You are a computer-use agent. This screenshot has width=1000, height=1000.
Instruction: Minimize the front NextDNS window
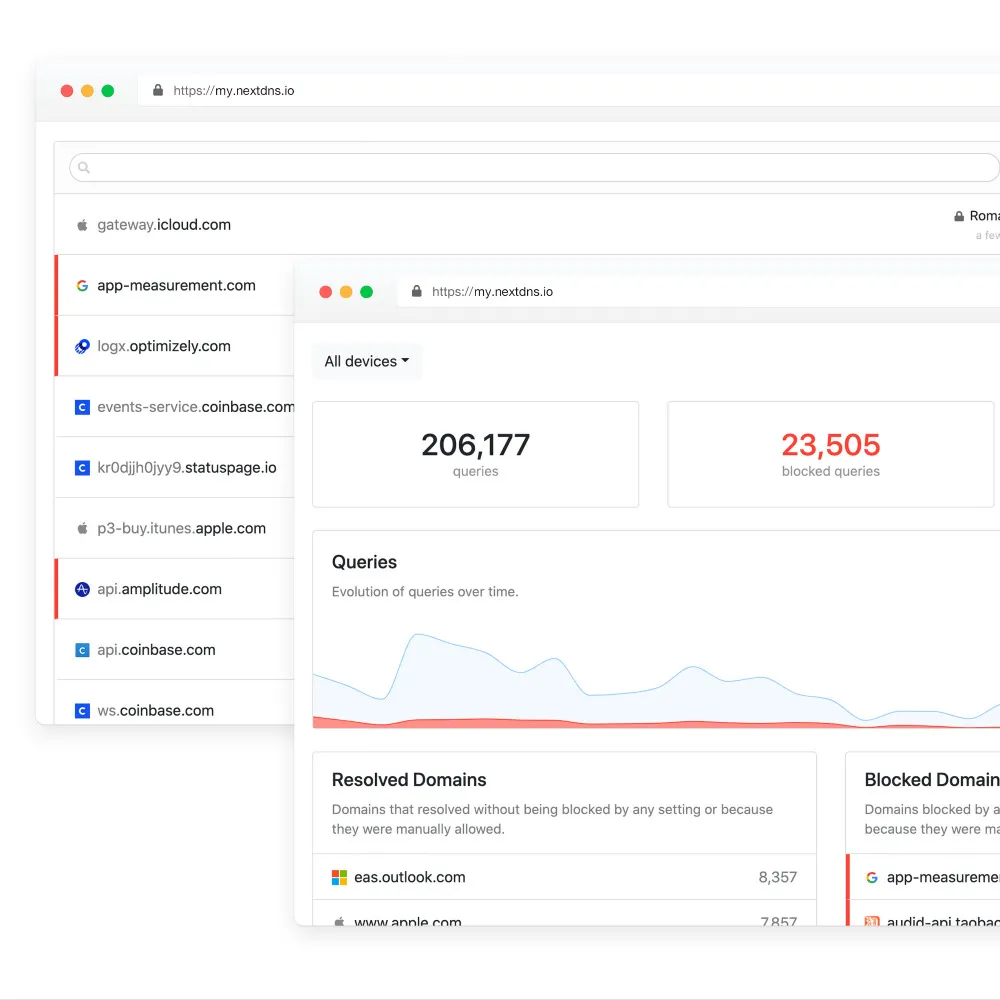coord(346,291)
